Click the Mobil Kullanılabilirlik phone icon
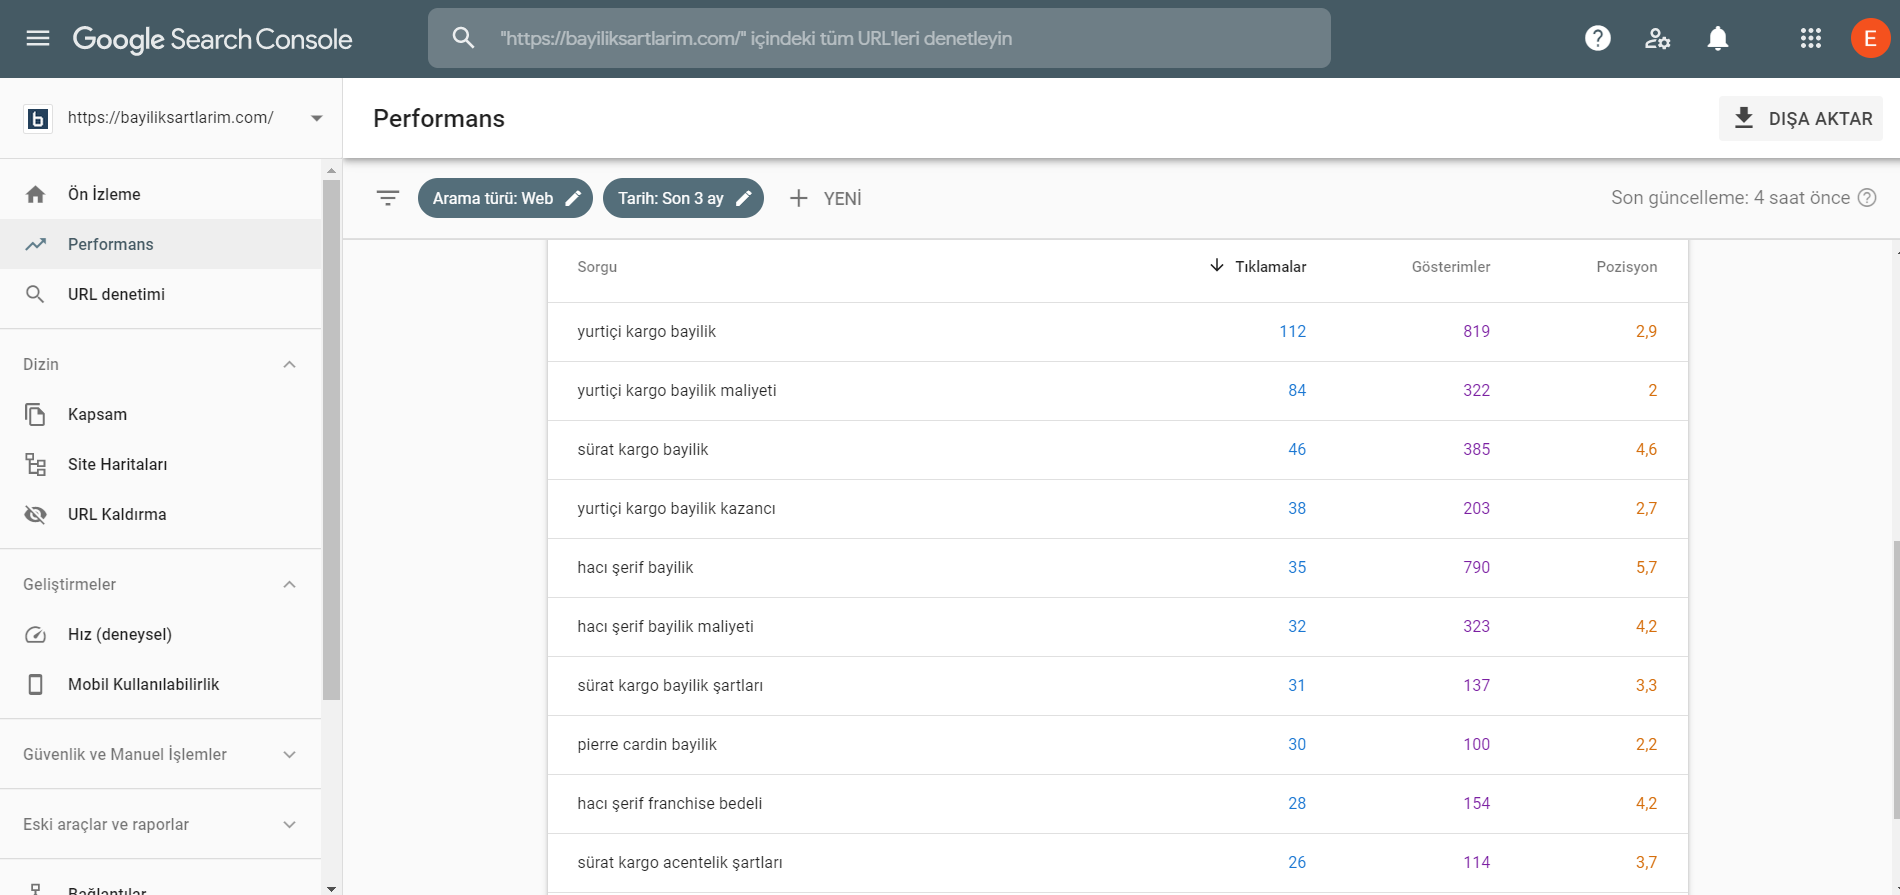The width and height of the screenshot is (1900, 895). 35,684
